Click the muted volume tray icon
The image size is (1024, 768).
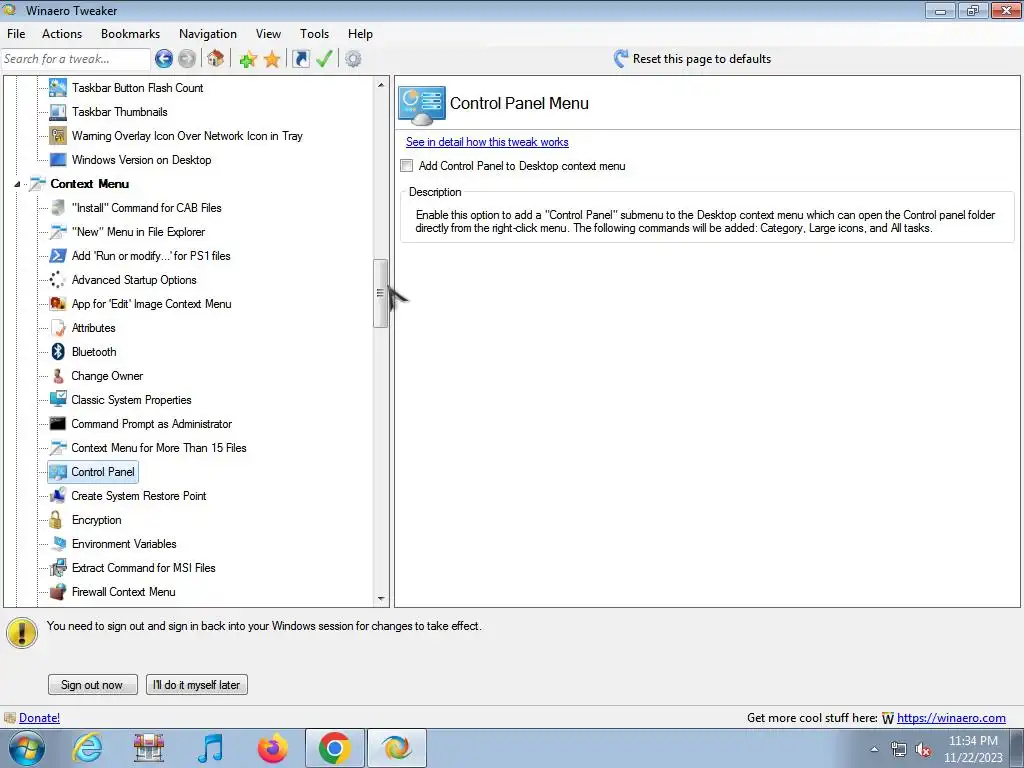coord(923,750)
